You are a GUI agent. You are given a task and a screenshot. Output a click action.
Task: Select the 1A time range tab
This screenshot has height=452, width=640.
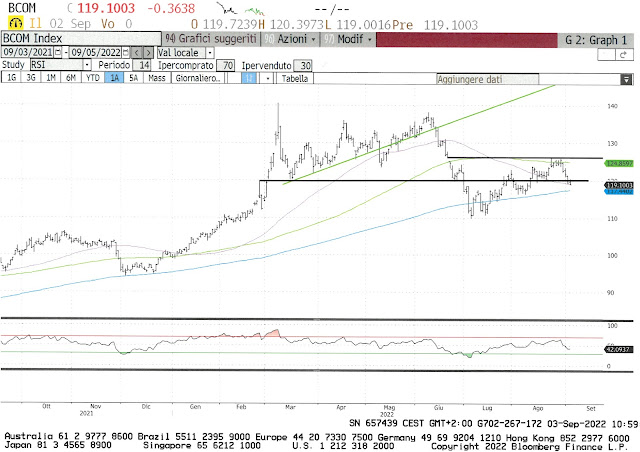pyautogui.click(x=114, y=78)
